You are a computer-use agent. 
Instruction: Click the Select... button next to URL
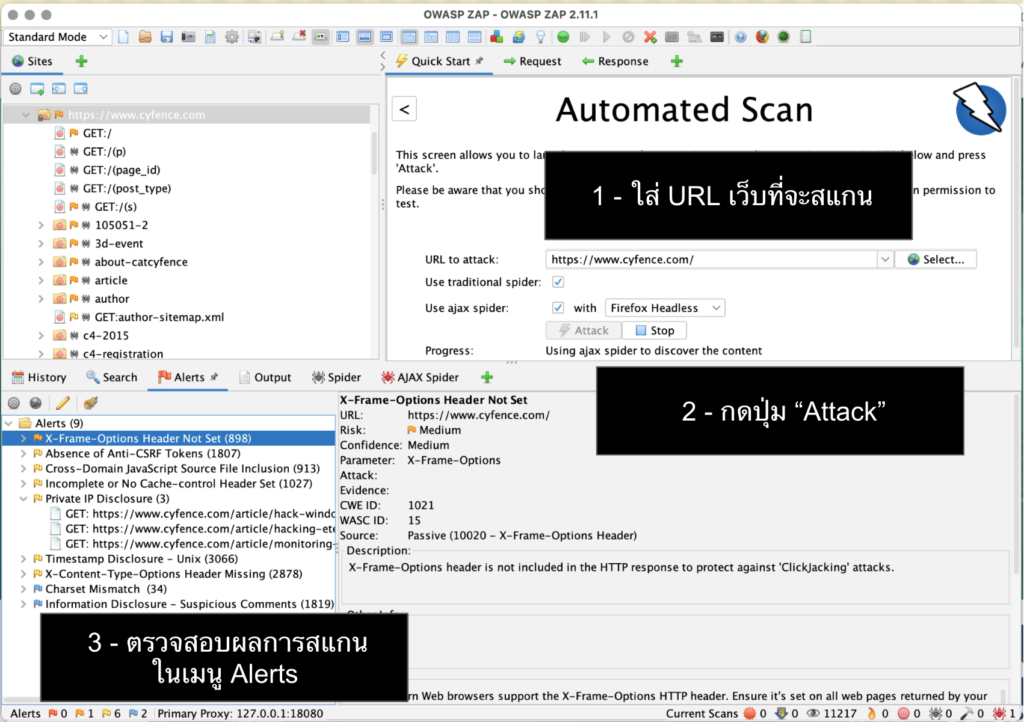(936, 259)
